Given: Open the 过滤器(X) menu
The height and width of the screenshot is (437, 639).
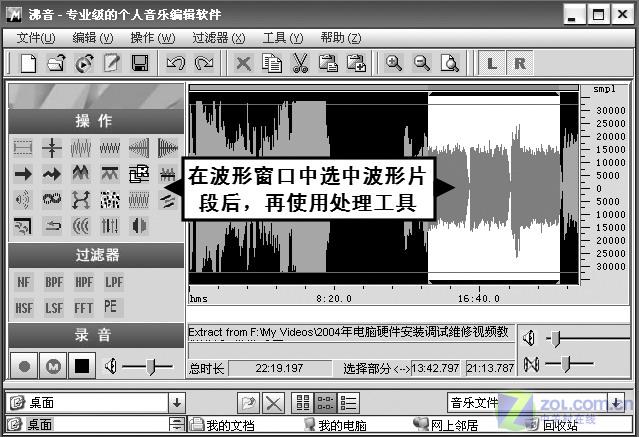Looking at the screenshot, I should [219, 38].
